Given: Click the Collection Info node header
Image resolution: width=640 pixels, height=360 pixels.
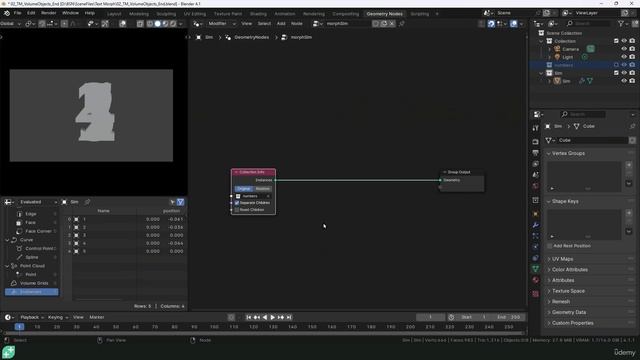Looking at the screenshot, I should pyautogui.click(x=253, y=172).
